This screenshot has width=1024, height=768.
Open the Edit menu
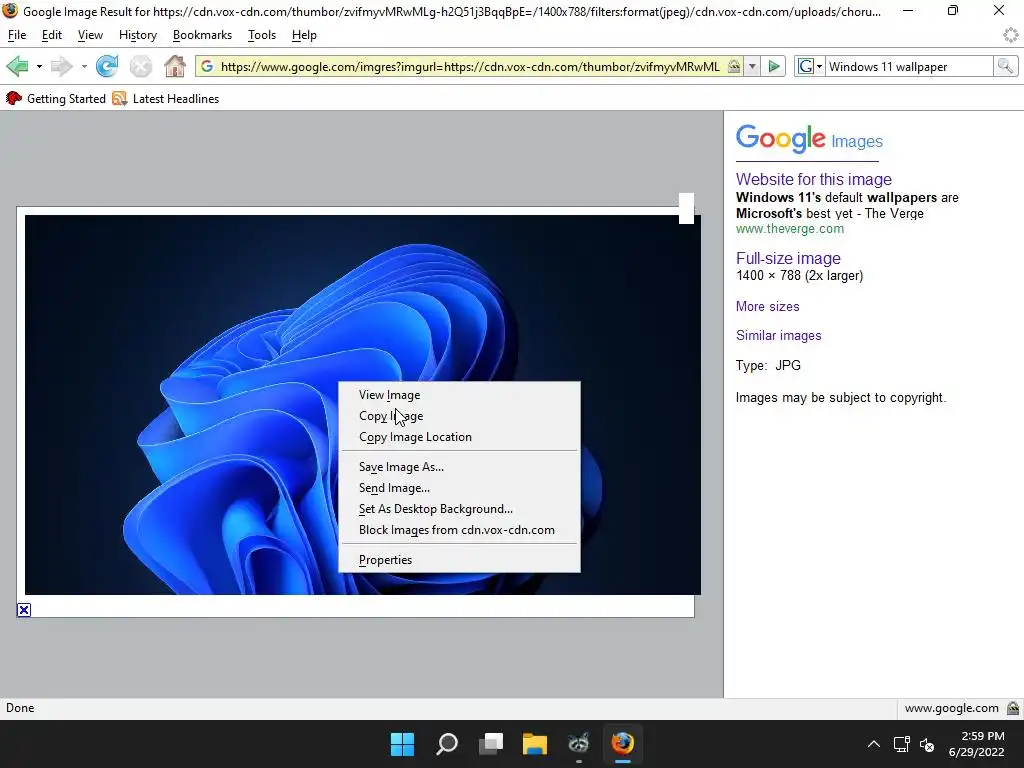click(x=52, y=35)
